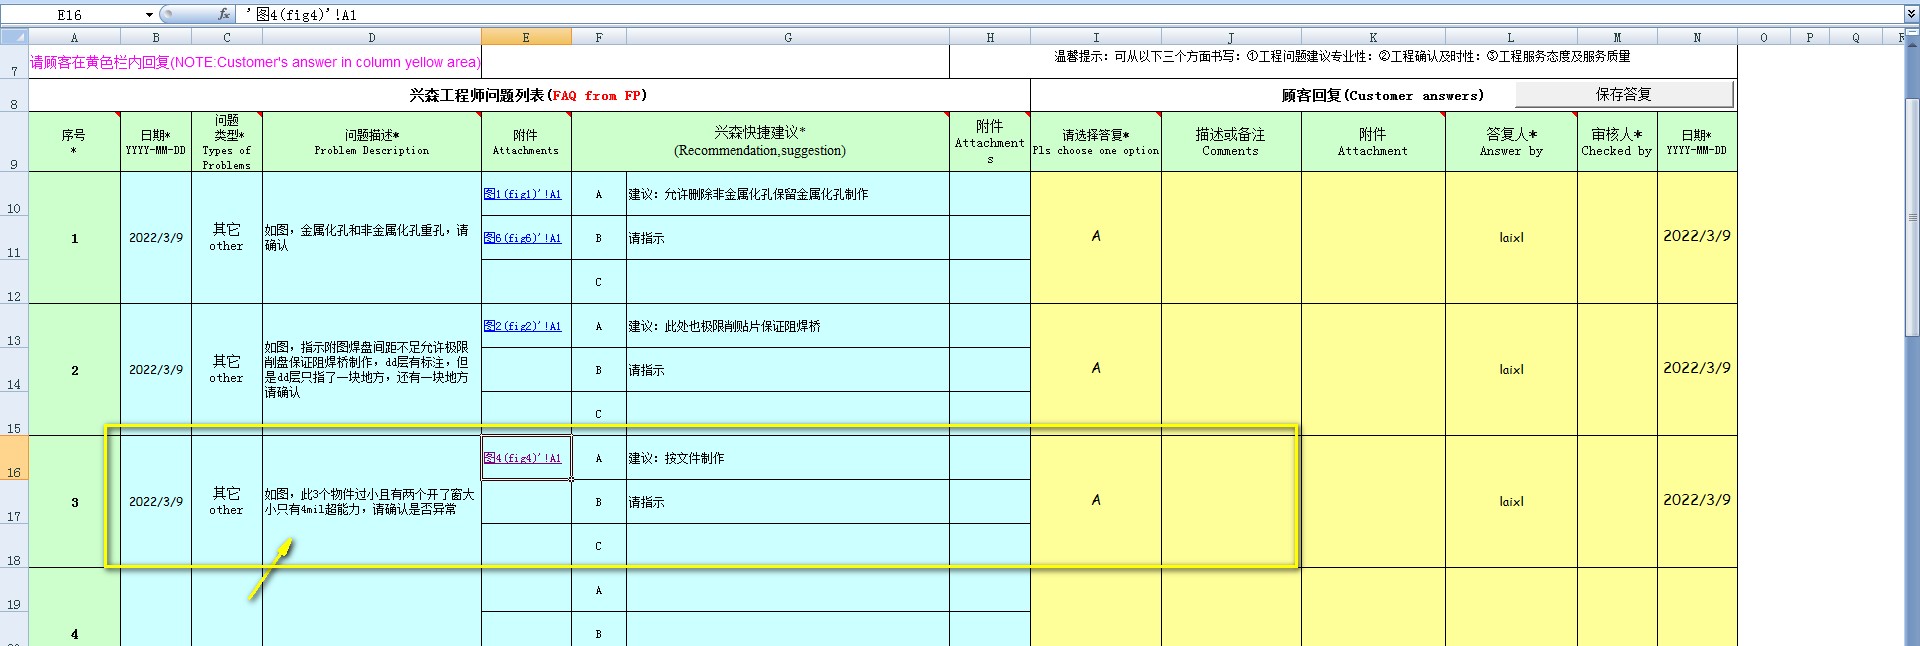The height and width of the screenshot is (646, 1920).
Task: Click the sequence number 1 cell
Action: (x=74, y=238)
